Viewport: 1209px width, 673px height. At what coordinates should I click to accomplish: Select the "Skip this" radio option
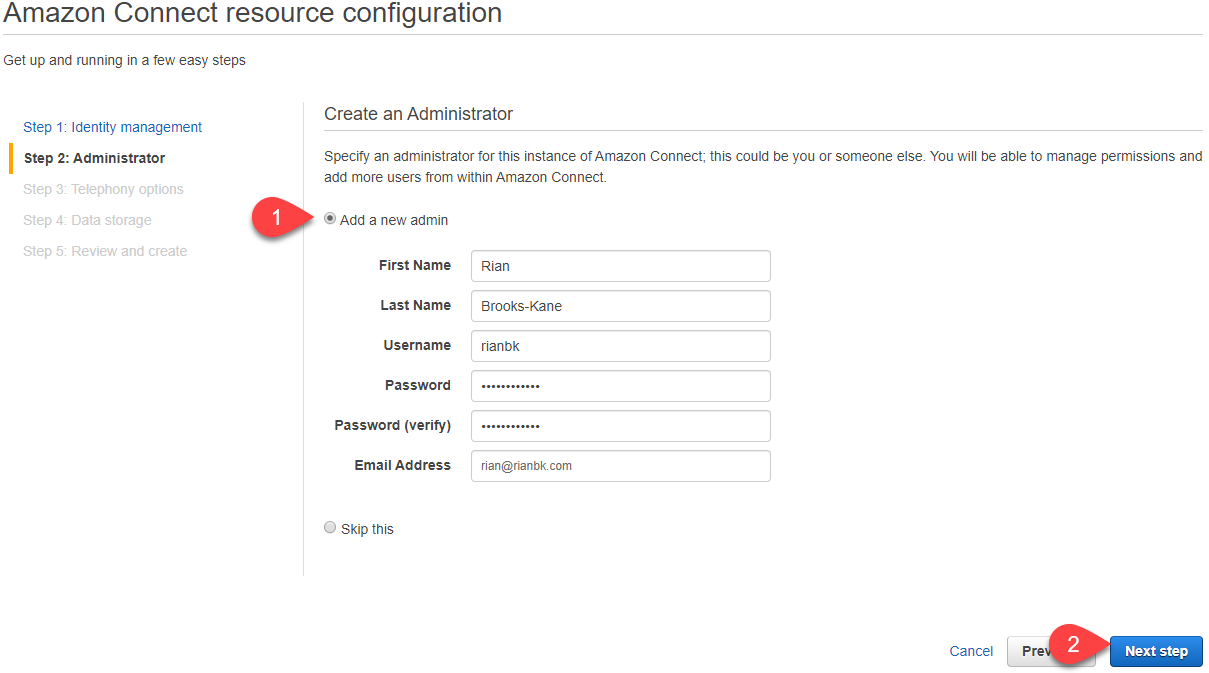click(330, 528)
